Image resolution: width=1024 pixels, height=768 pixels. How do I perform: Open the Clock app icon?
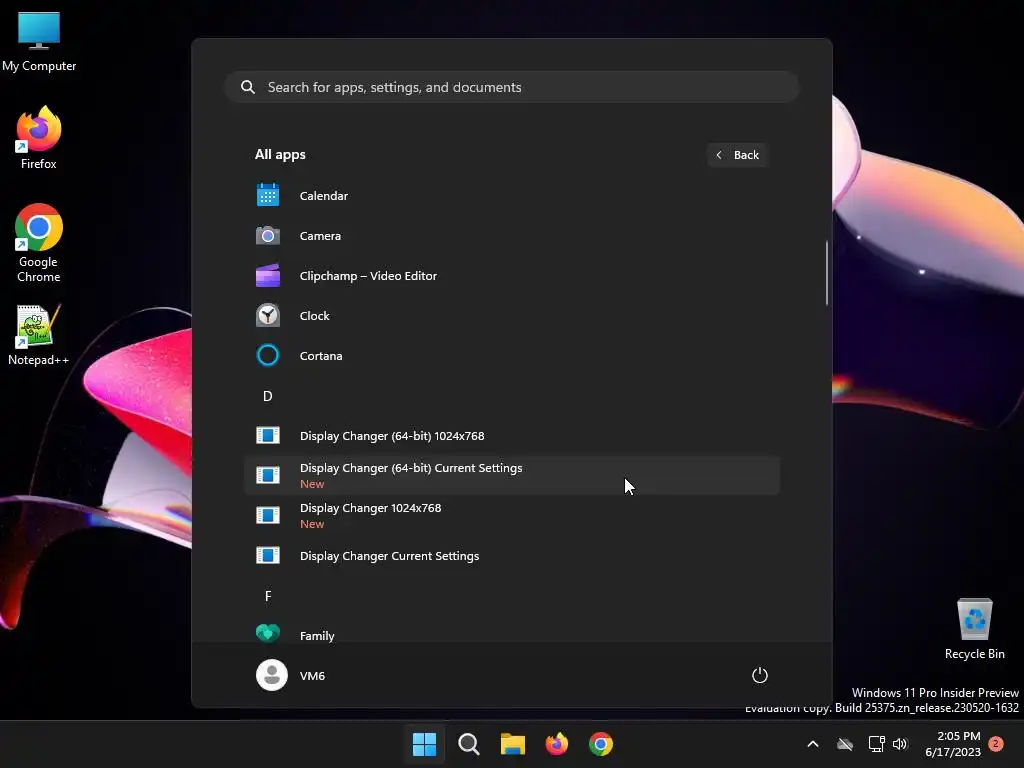(268, 315)
